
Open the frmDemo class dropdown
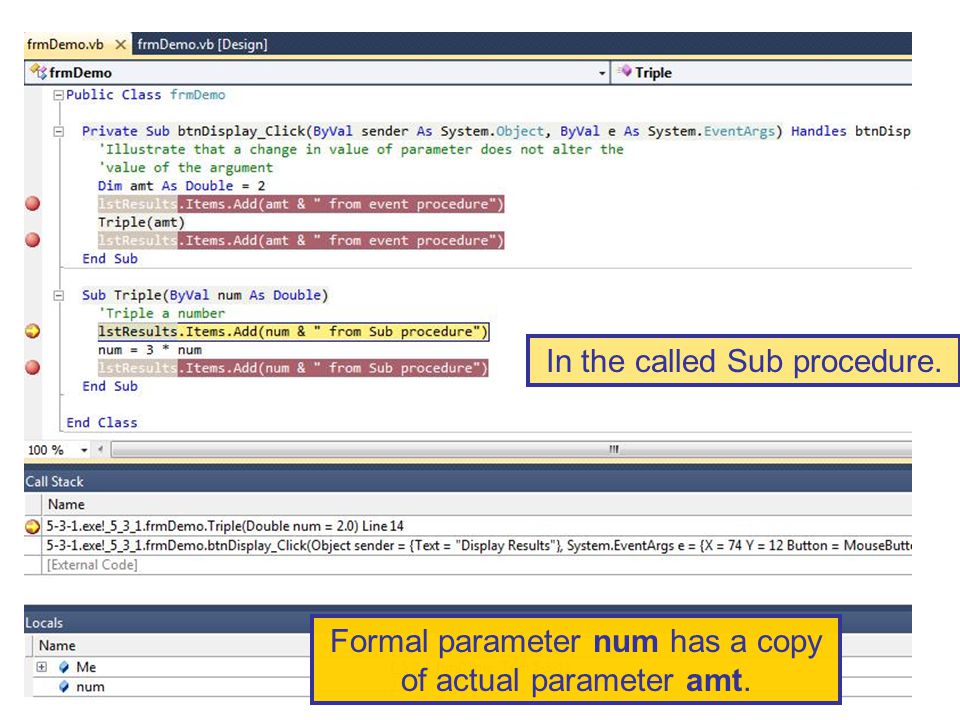602,73
